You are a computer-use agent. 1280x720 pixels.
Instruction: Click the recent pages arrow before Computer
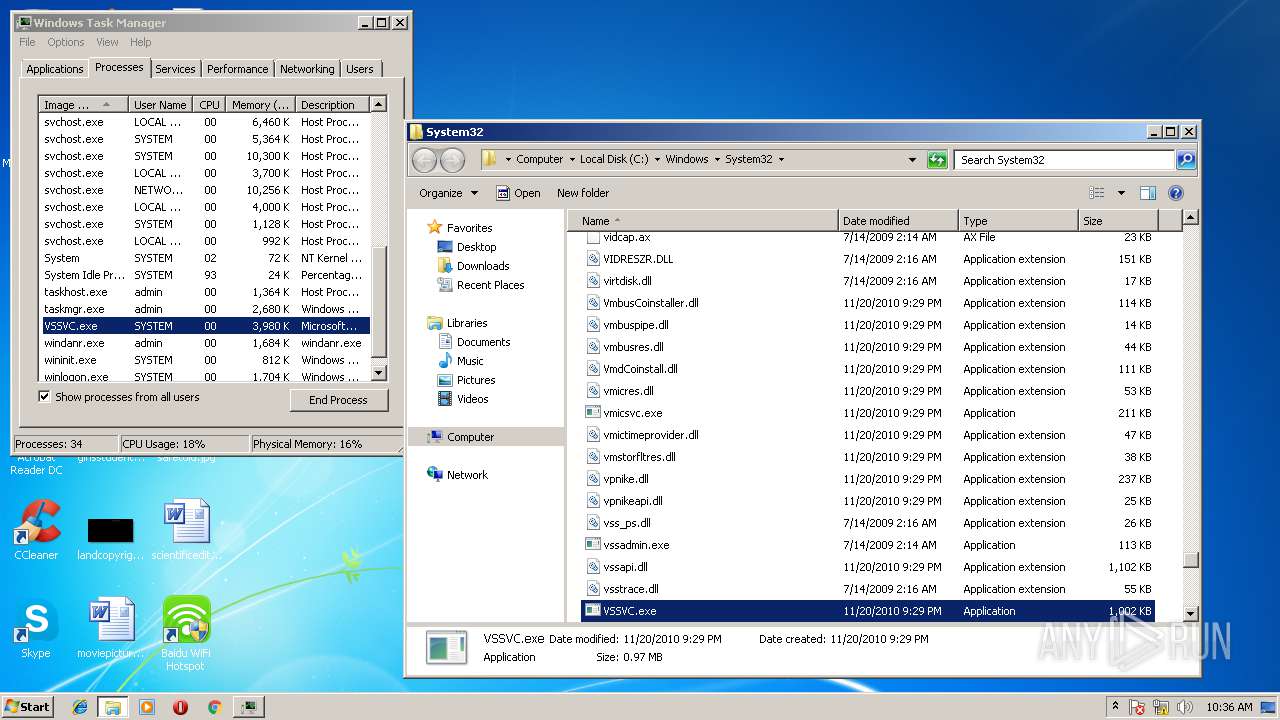(x=508, y=160)
